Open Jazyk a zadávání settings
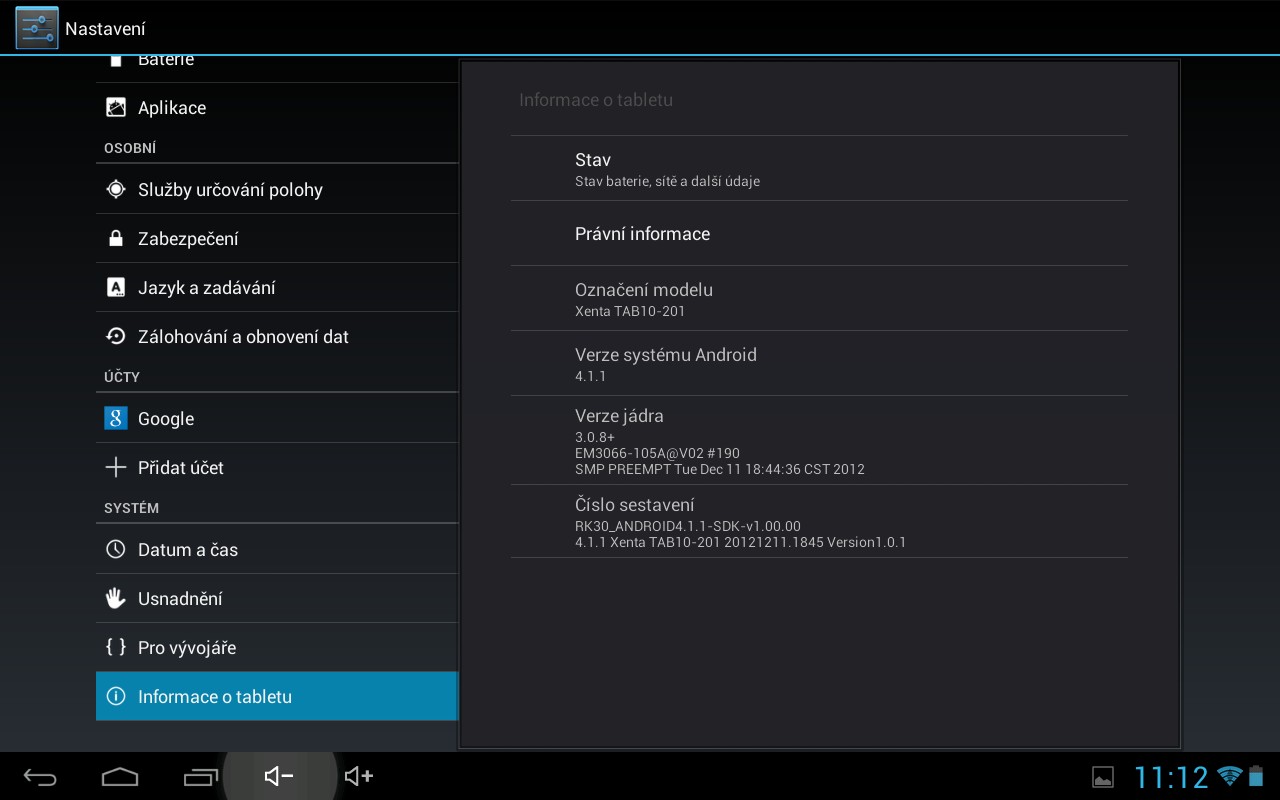This screenshot has height=800, width=1280. tap(277, 287)
